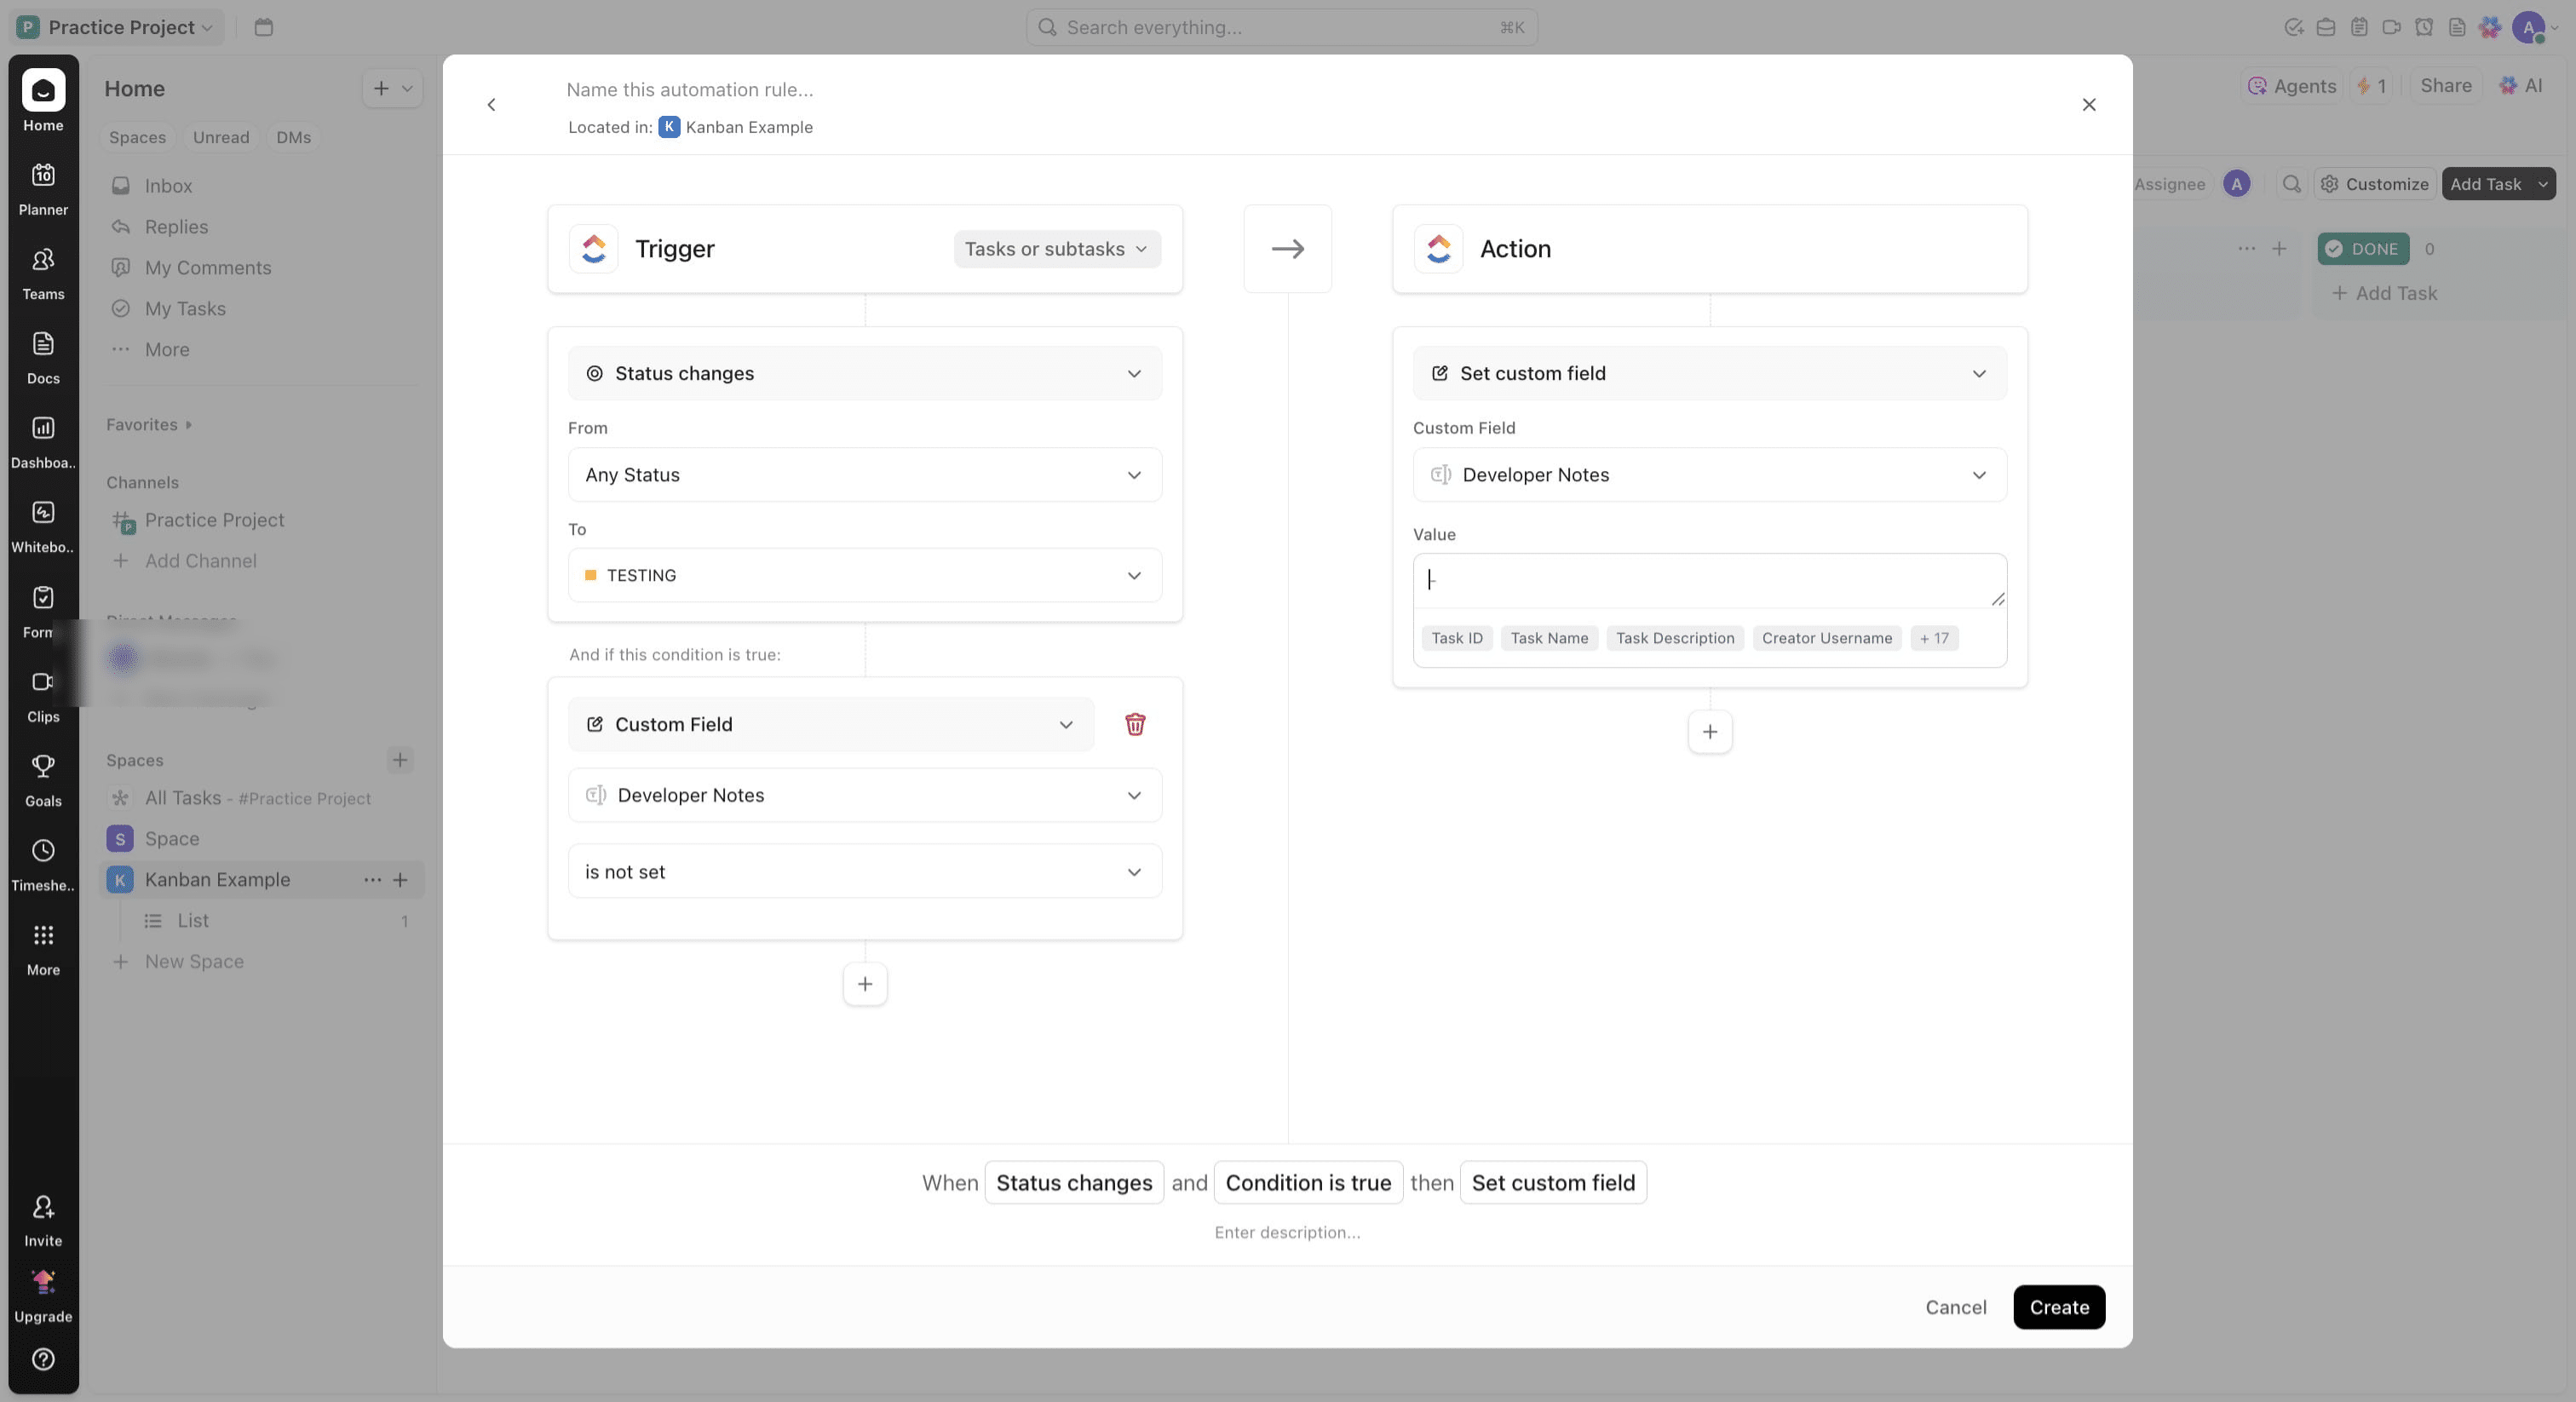2576x1402 pixels.
Task: Open the Planner icon
Action: (x=43, y=175)
